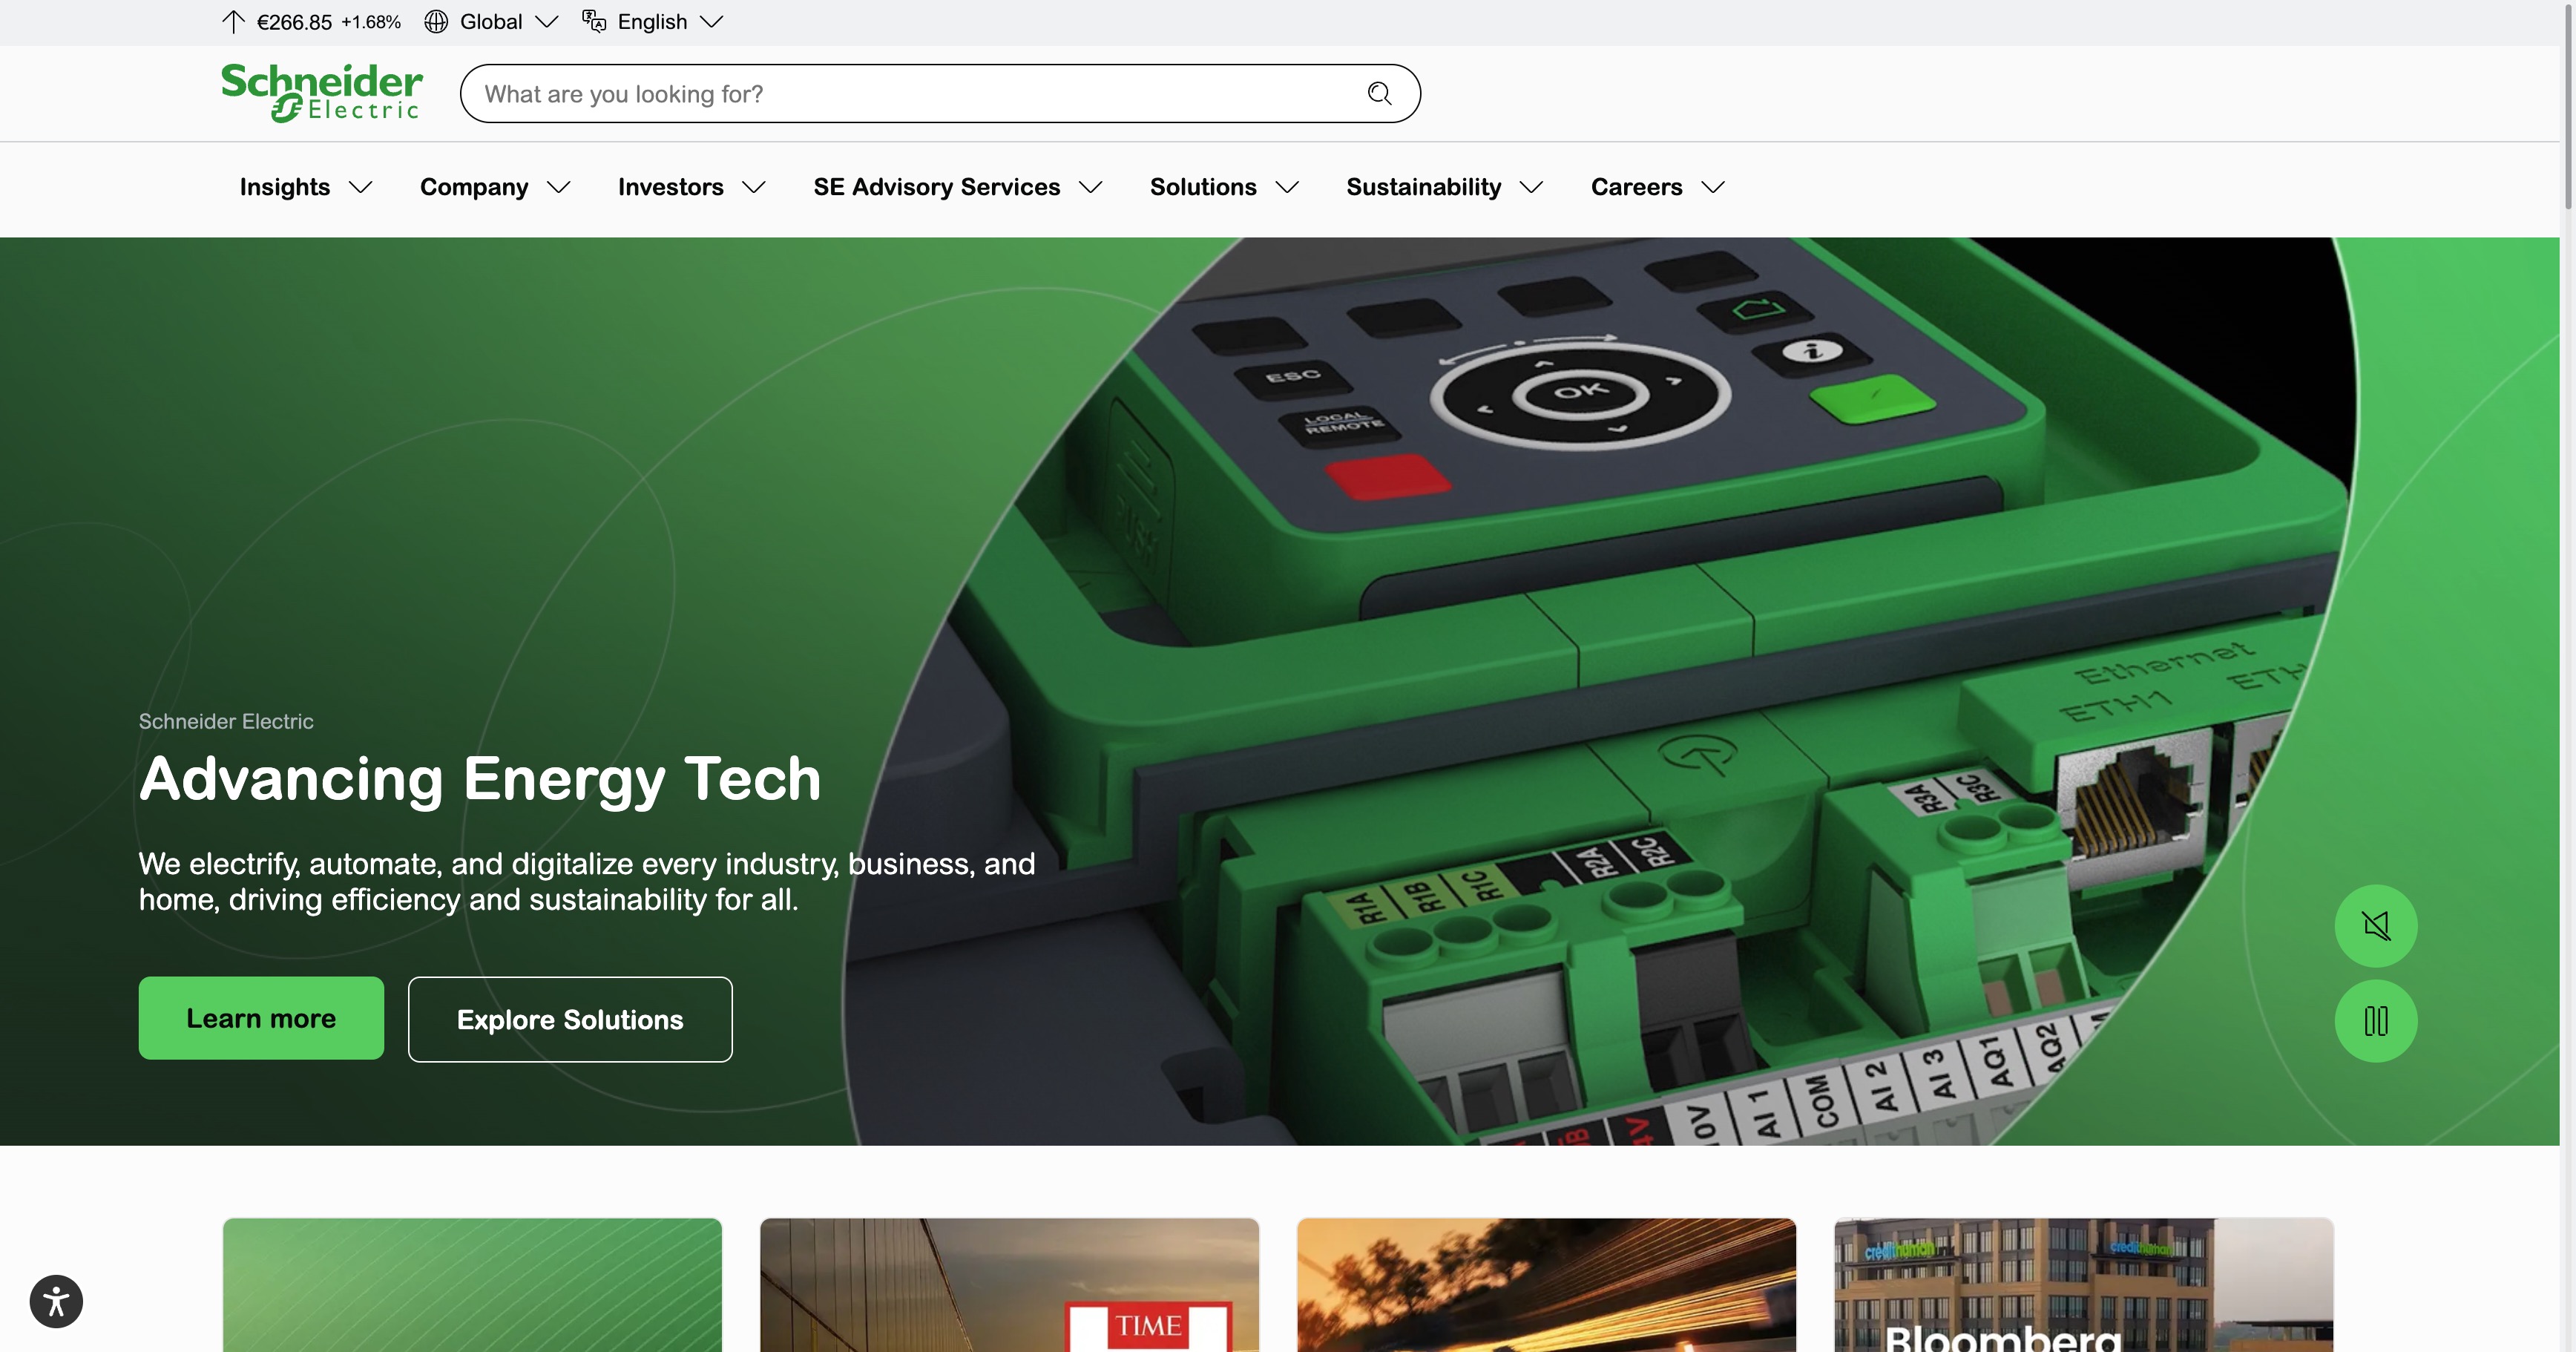Viewport: 2576px width, 1352px height.
Task: Open the SE Advisory Services menu
Action: 958,187
